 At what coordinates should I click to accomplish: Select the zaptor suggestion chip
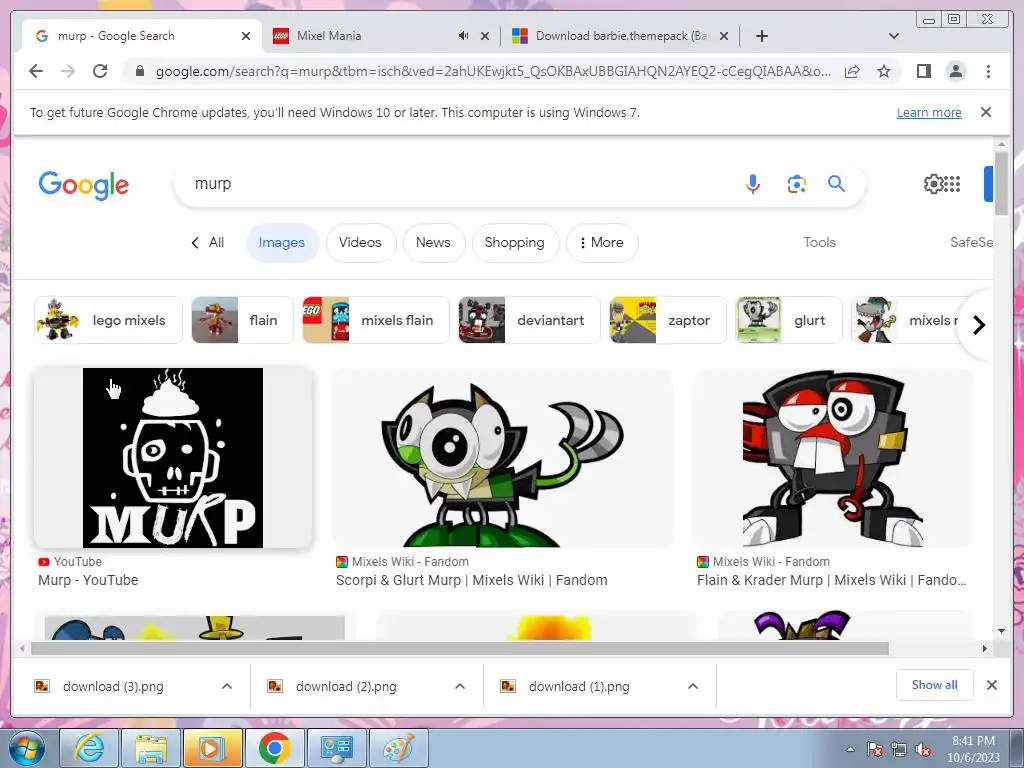[x=668, y=320]
